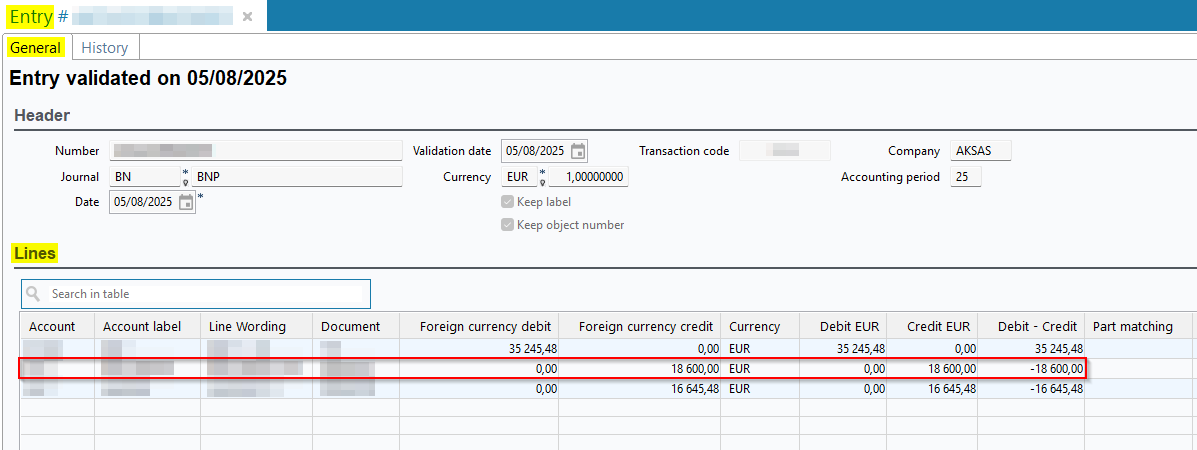Screen dimensions: 1197x450
Task: Sort by the Account column header
Action: 52,326
